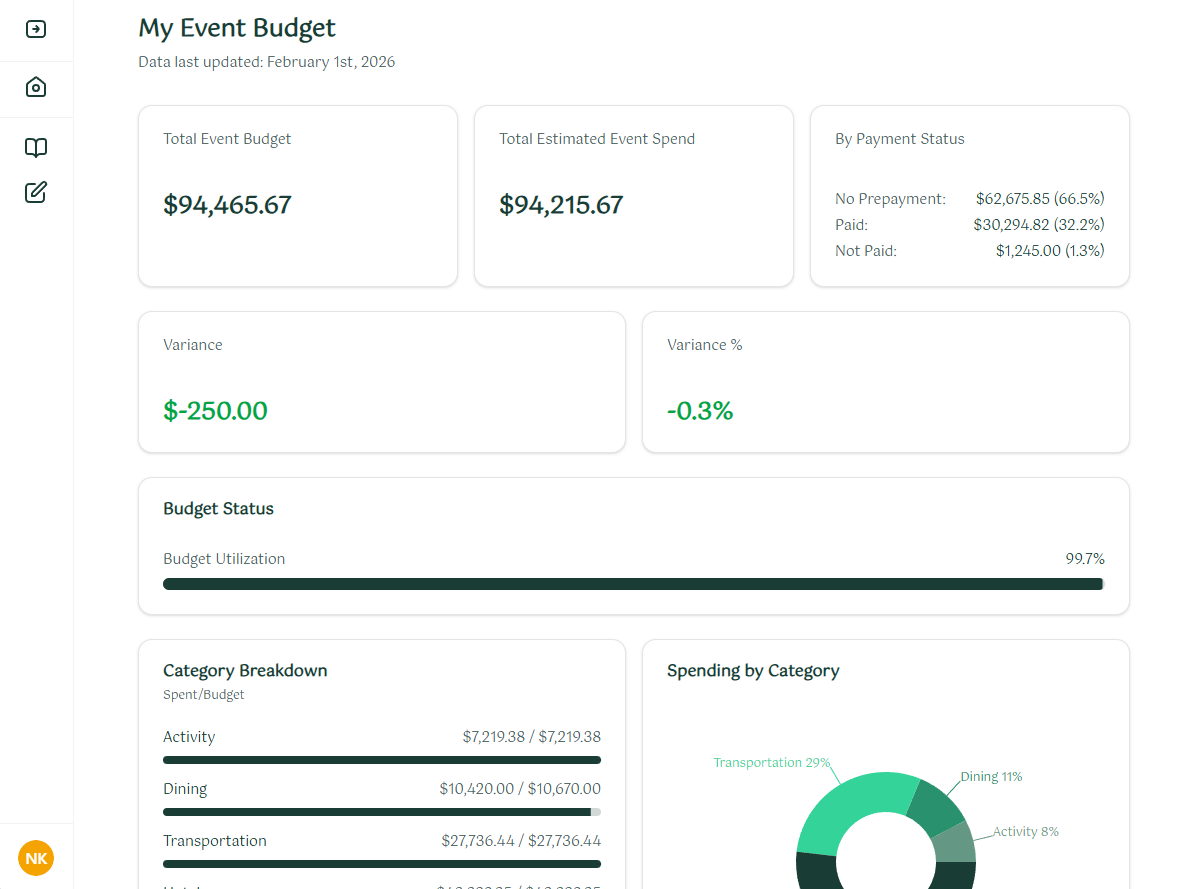
Task: Click the Transportation 29% chart label
Action: coord(772,762)
